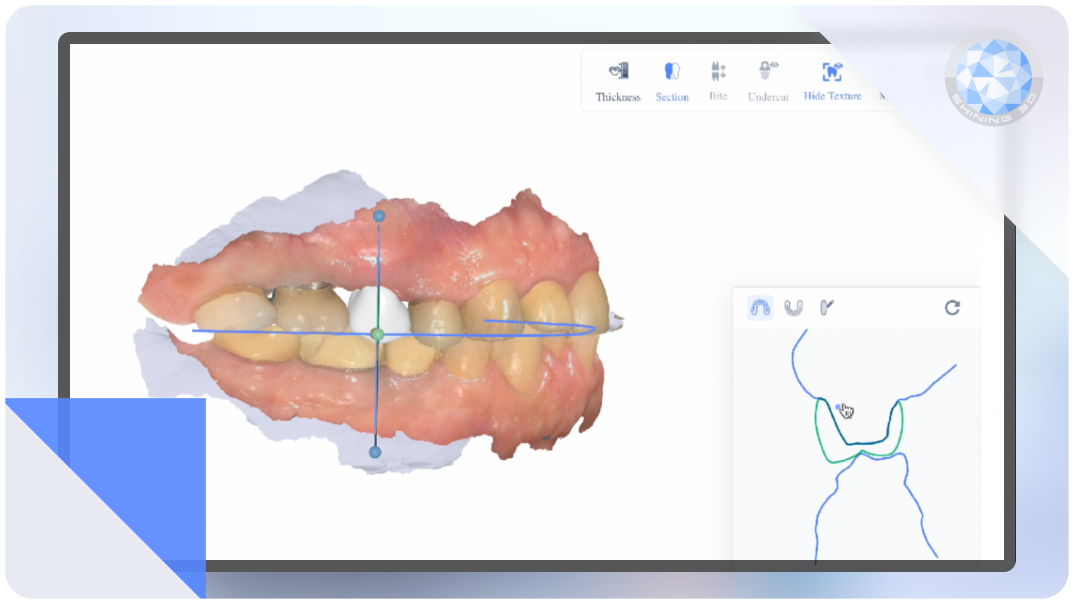Click the Shining 3D logo
This screenshot has width=1074, height=604.
coord(993,75)
